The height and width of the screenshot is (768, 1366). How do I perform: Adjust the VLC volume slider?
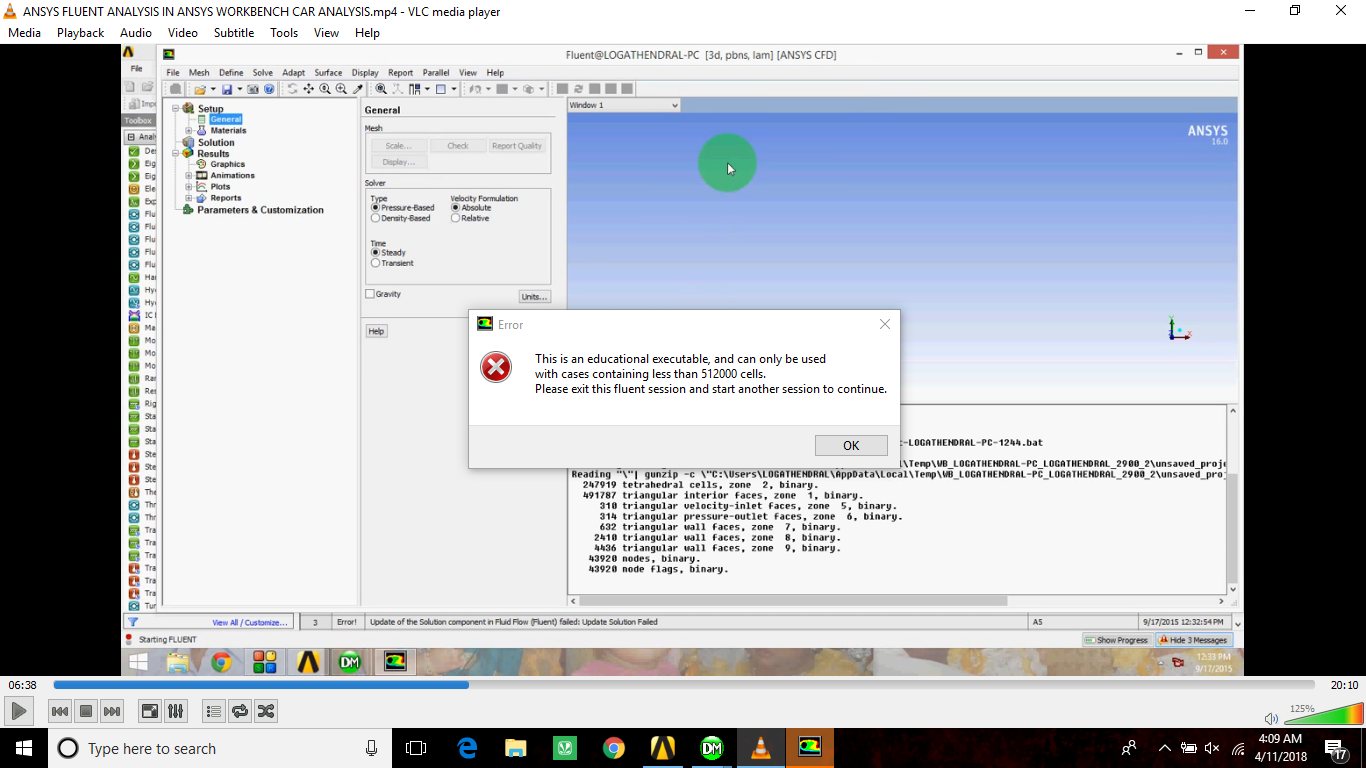[x=1324, y=714]
